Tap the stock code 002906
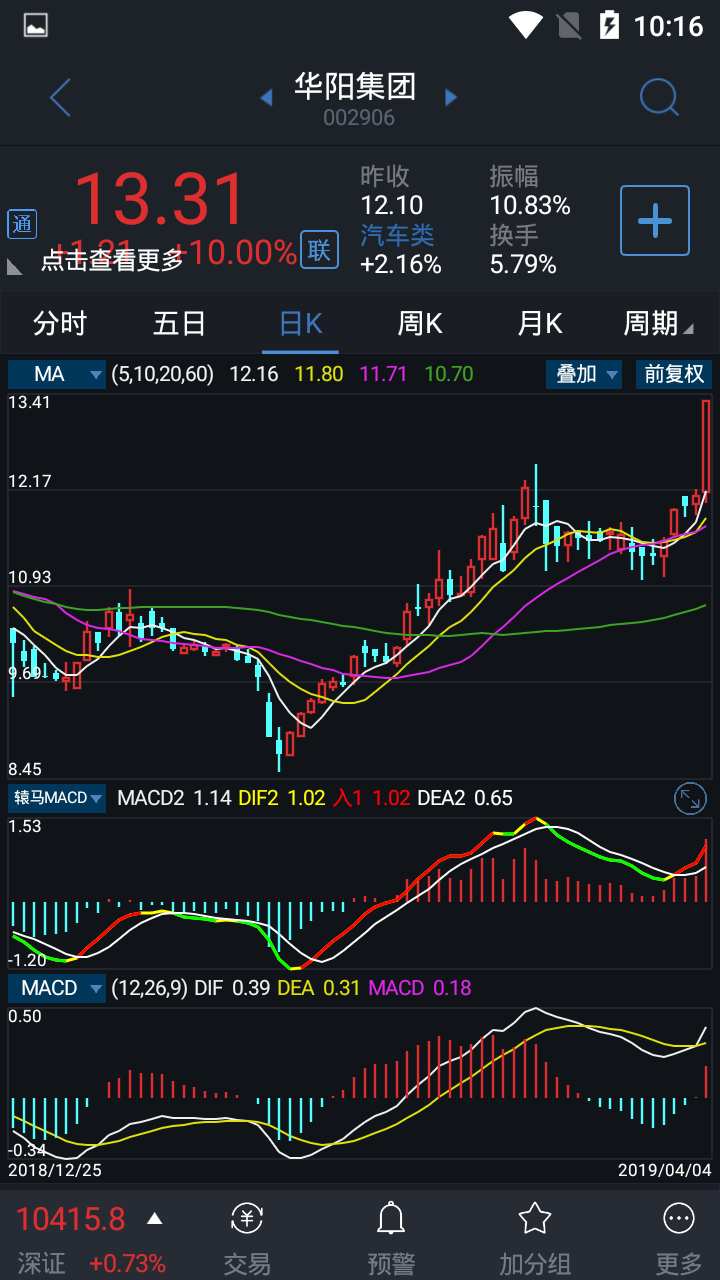 point(359,118)
